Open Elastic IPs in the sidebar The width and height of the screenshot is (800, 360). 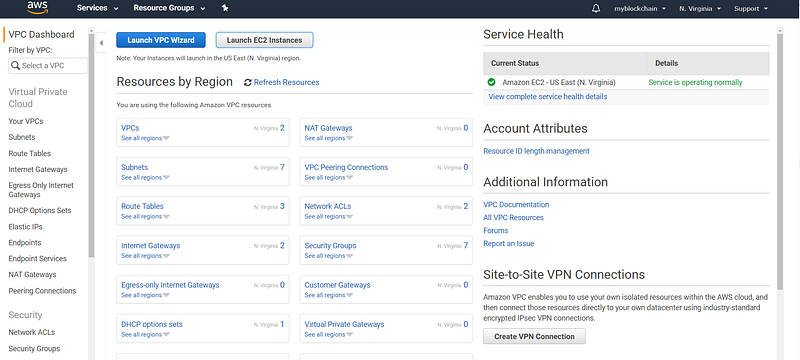point(26,227)
